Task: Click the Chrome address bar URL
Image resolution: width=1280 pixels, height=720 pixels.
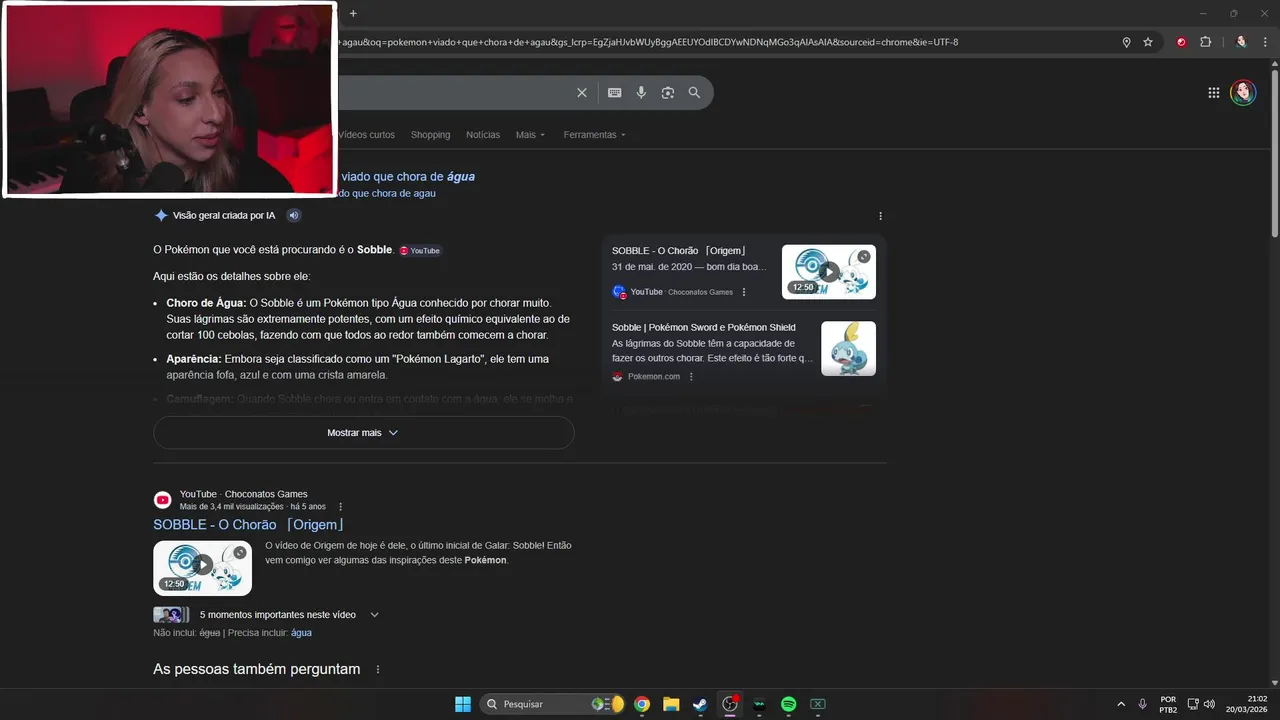Action: coord(648,42)
